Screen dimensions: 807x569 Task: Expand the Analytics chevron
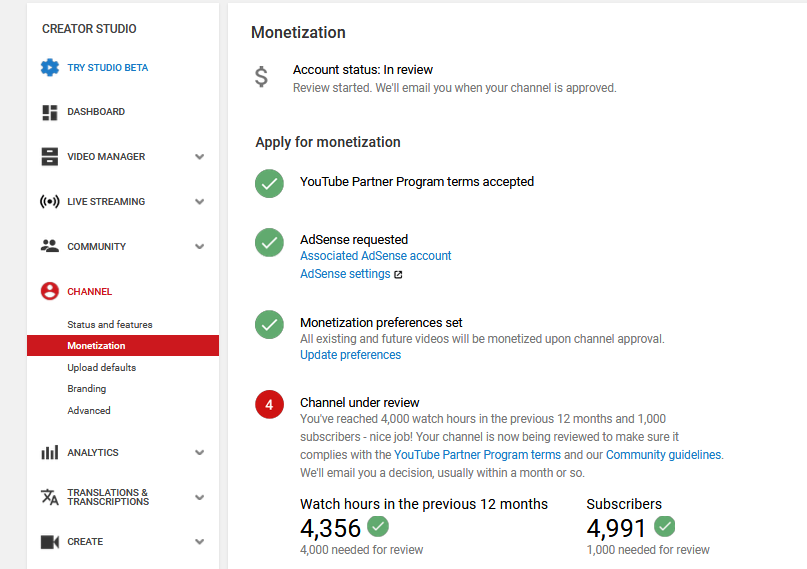coord(200,452)
